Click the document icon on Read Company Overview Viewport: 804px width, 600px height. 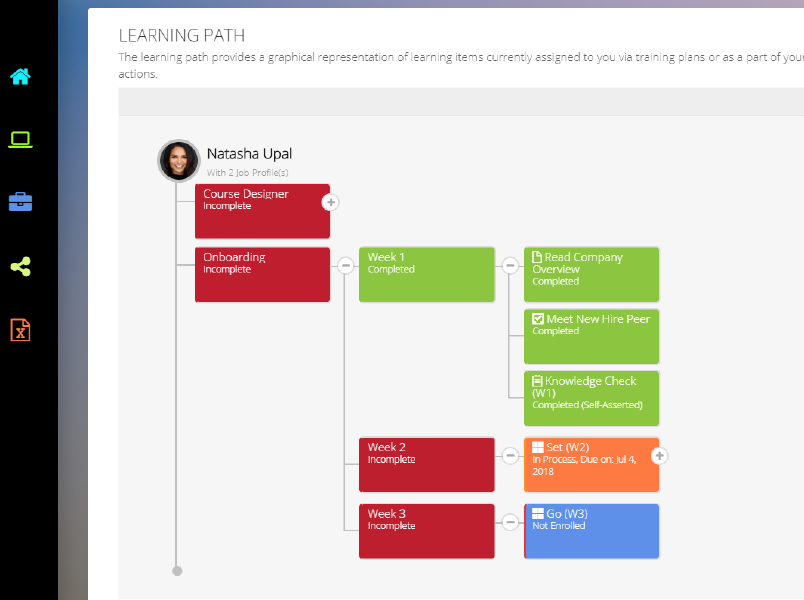pos(537,258)
